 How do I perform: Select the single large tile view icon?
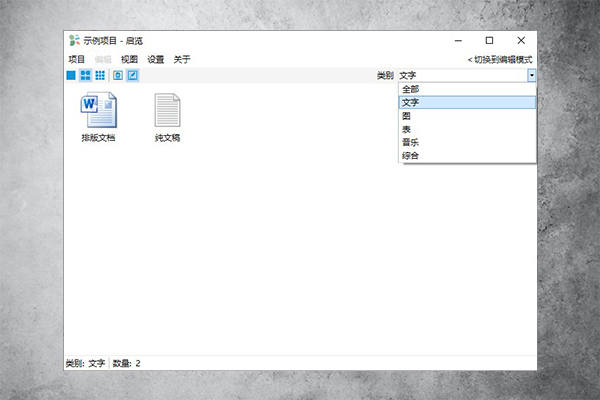pyautogui.click(x=71, y=75)
